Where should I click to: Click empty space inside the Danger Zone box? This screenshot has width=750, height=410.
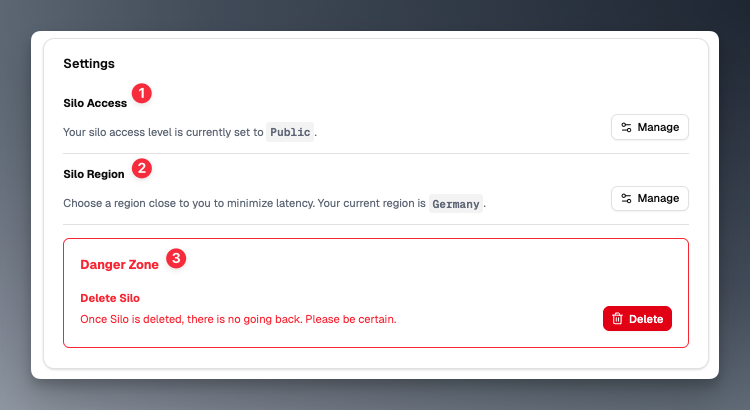(450, 270)
